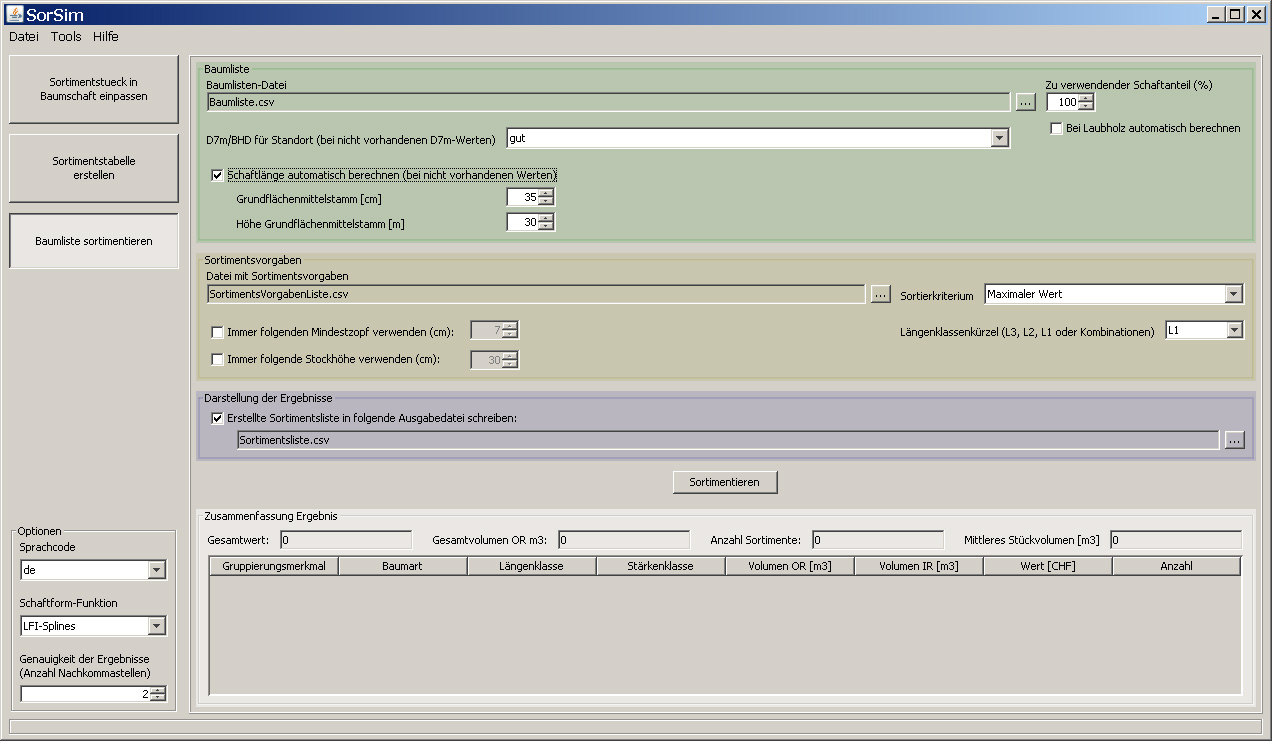
Task: Switch to Sortimentstabelle erstellen panel
Action: pyautogui.click(x=94, y=168)
